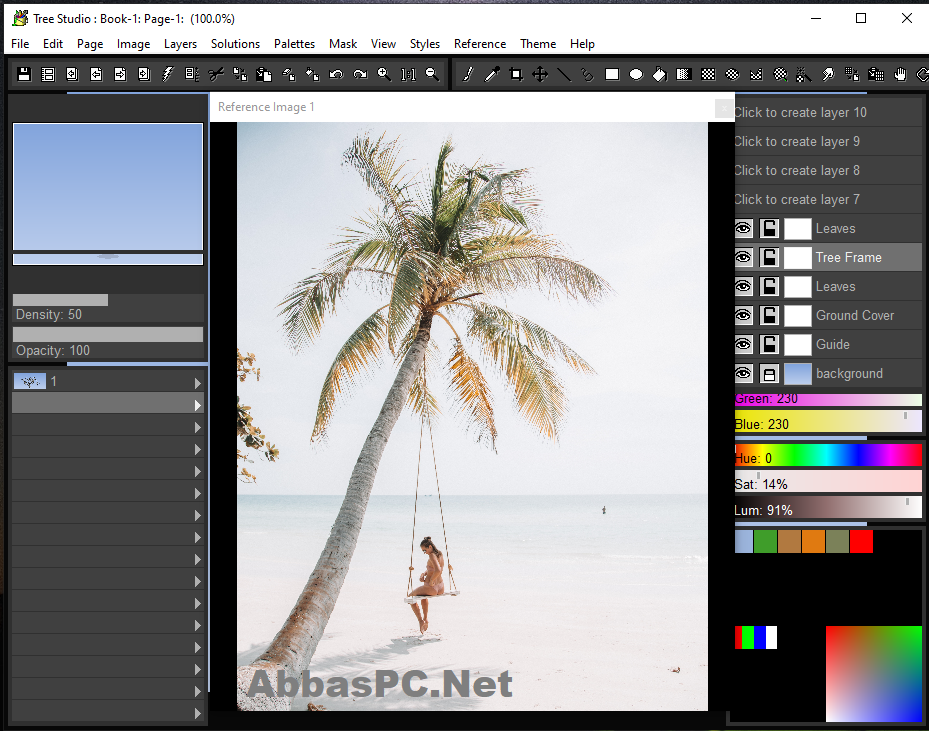Hide the Guide layer
929x731 pixels.
pyautogui.click(x=743, y=345)
